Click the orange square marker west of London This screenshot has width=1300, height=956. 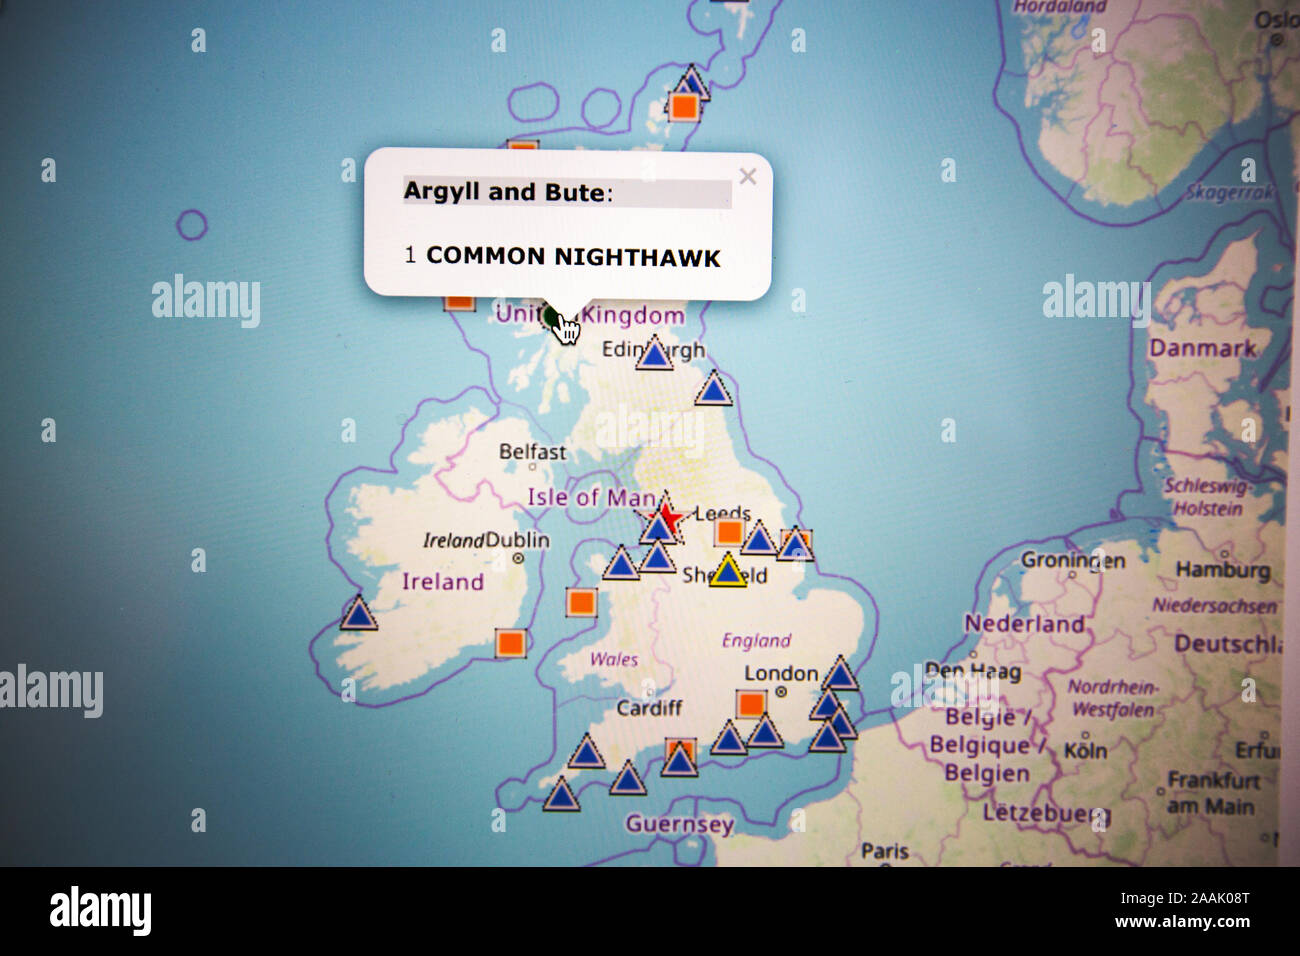(752, 704)
